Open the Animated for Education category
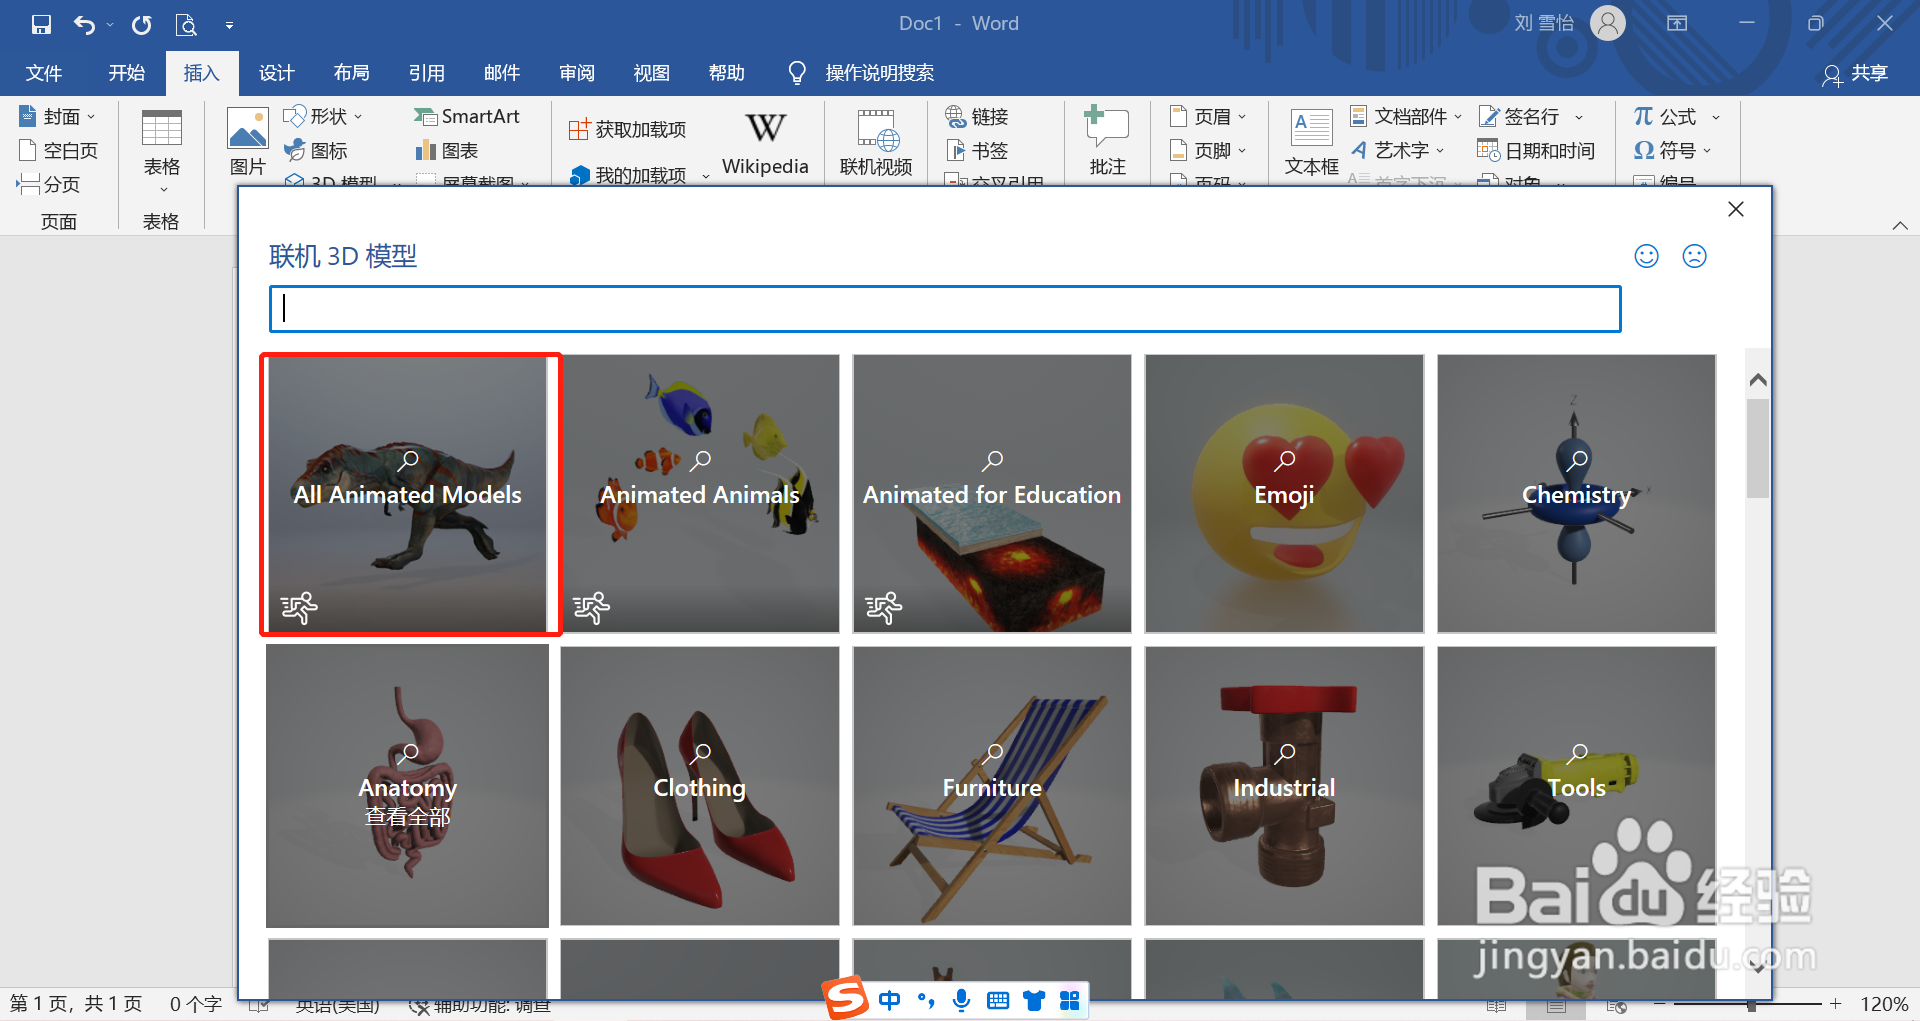This screenshot has height=1021, width=1920. pos(992,494)
